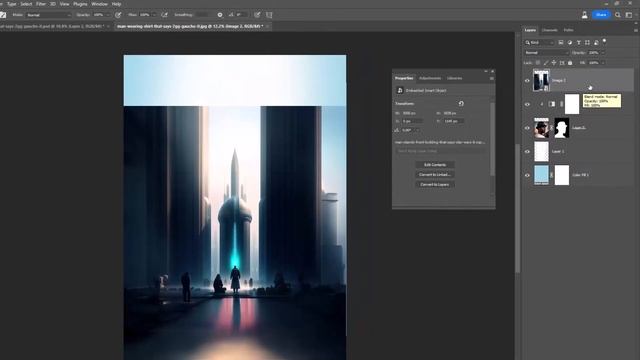Filter layers by shape layers icon
Image resolution: width=640 pixels, height=360 pixels.
tap(587, 42)
